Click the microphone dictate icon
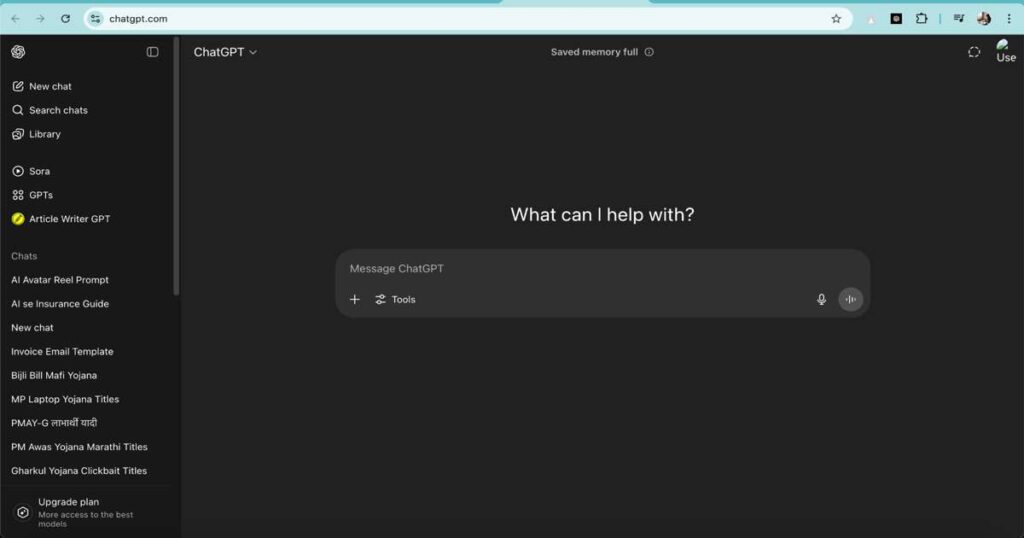Viewport: 1024px width, 538px height. click(x=821, y=299)
